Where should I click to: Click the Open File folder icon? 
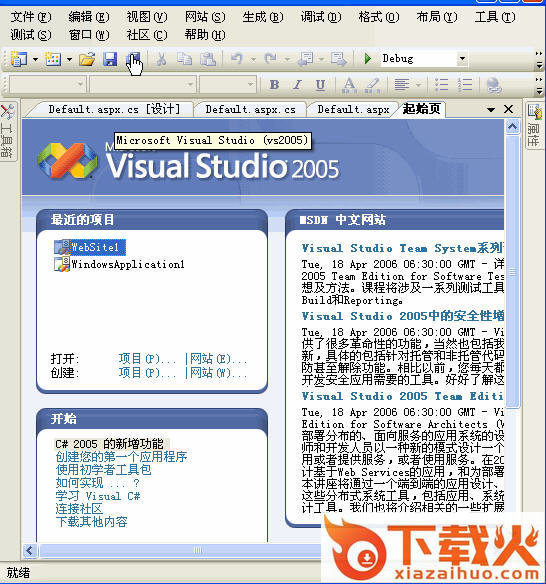point(87,59)
